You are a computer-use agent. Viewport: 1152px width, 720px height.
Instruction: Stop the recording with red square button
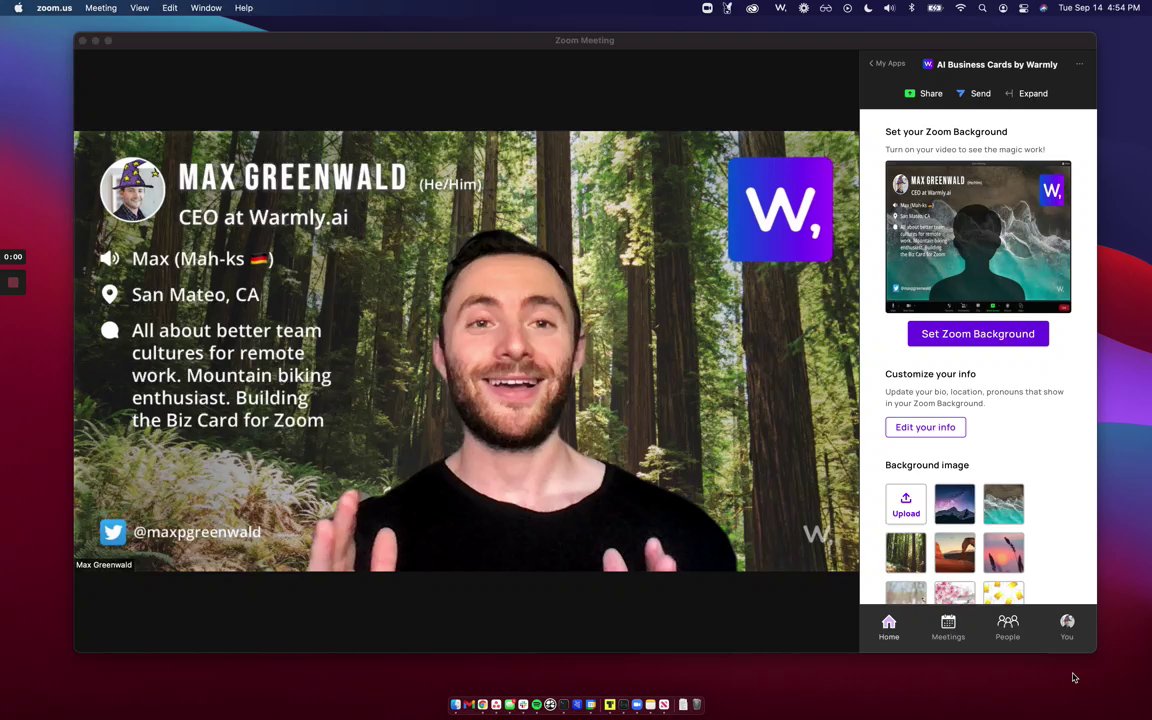coord(12,282)
